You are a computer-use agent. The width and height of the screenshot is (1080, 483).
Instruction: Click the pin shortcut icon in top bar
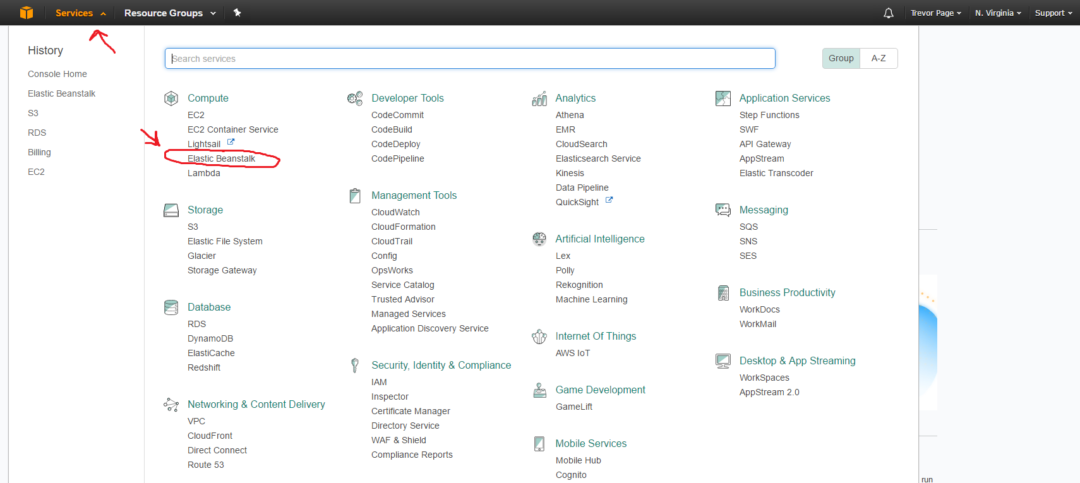(236, 13)
